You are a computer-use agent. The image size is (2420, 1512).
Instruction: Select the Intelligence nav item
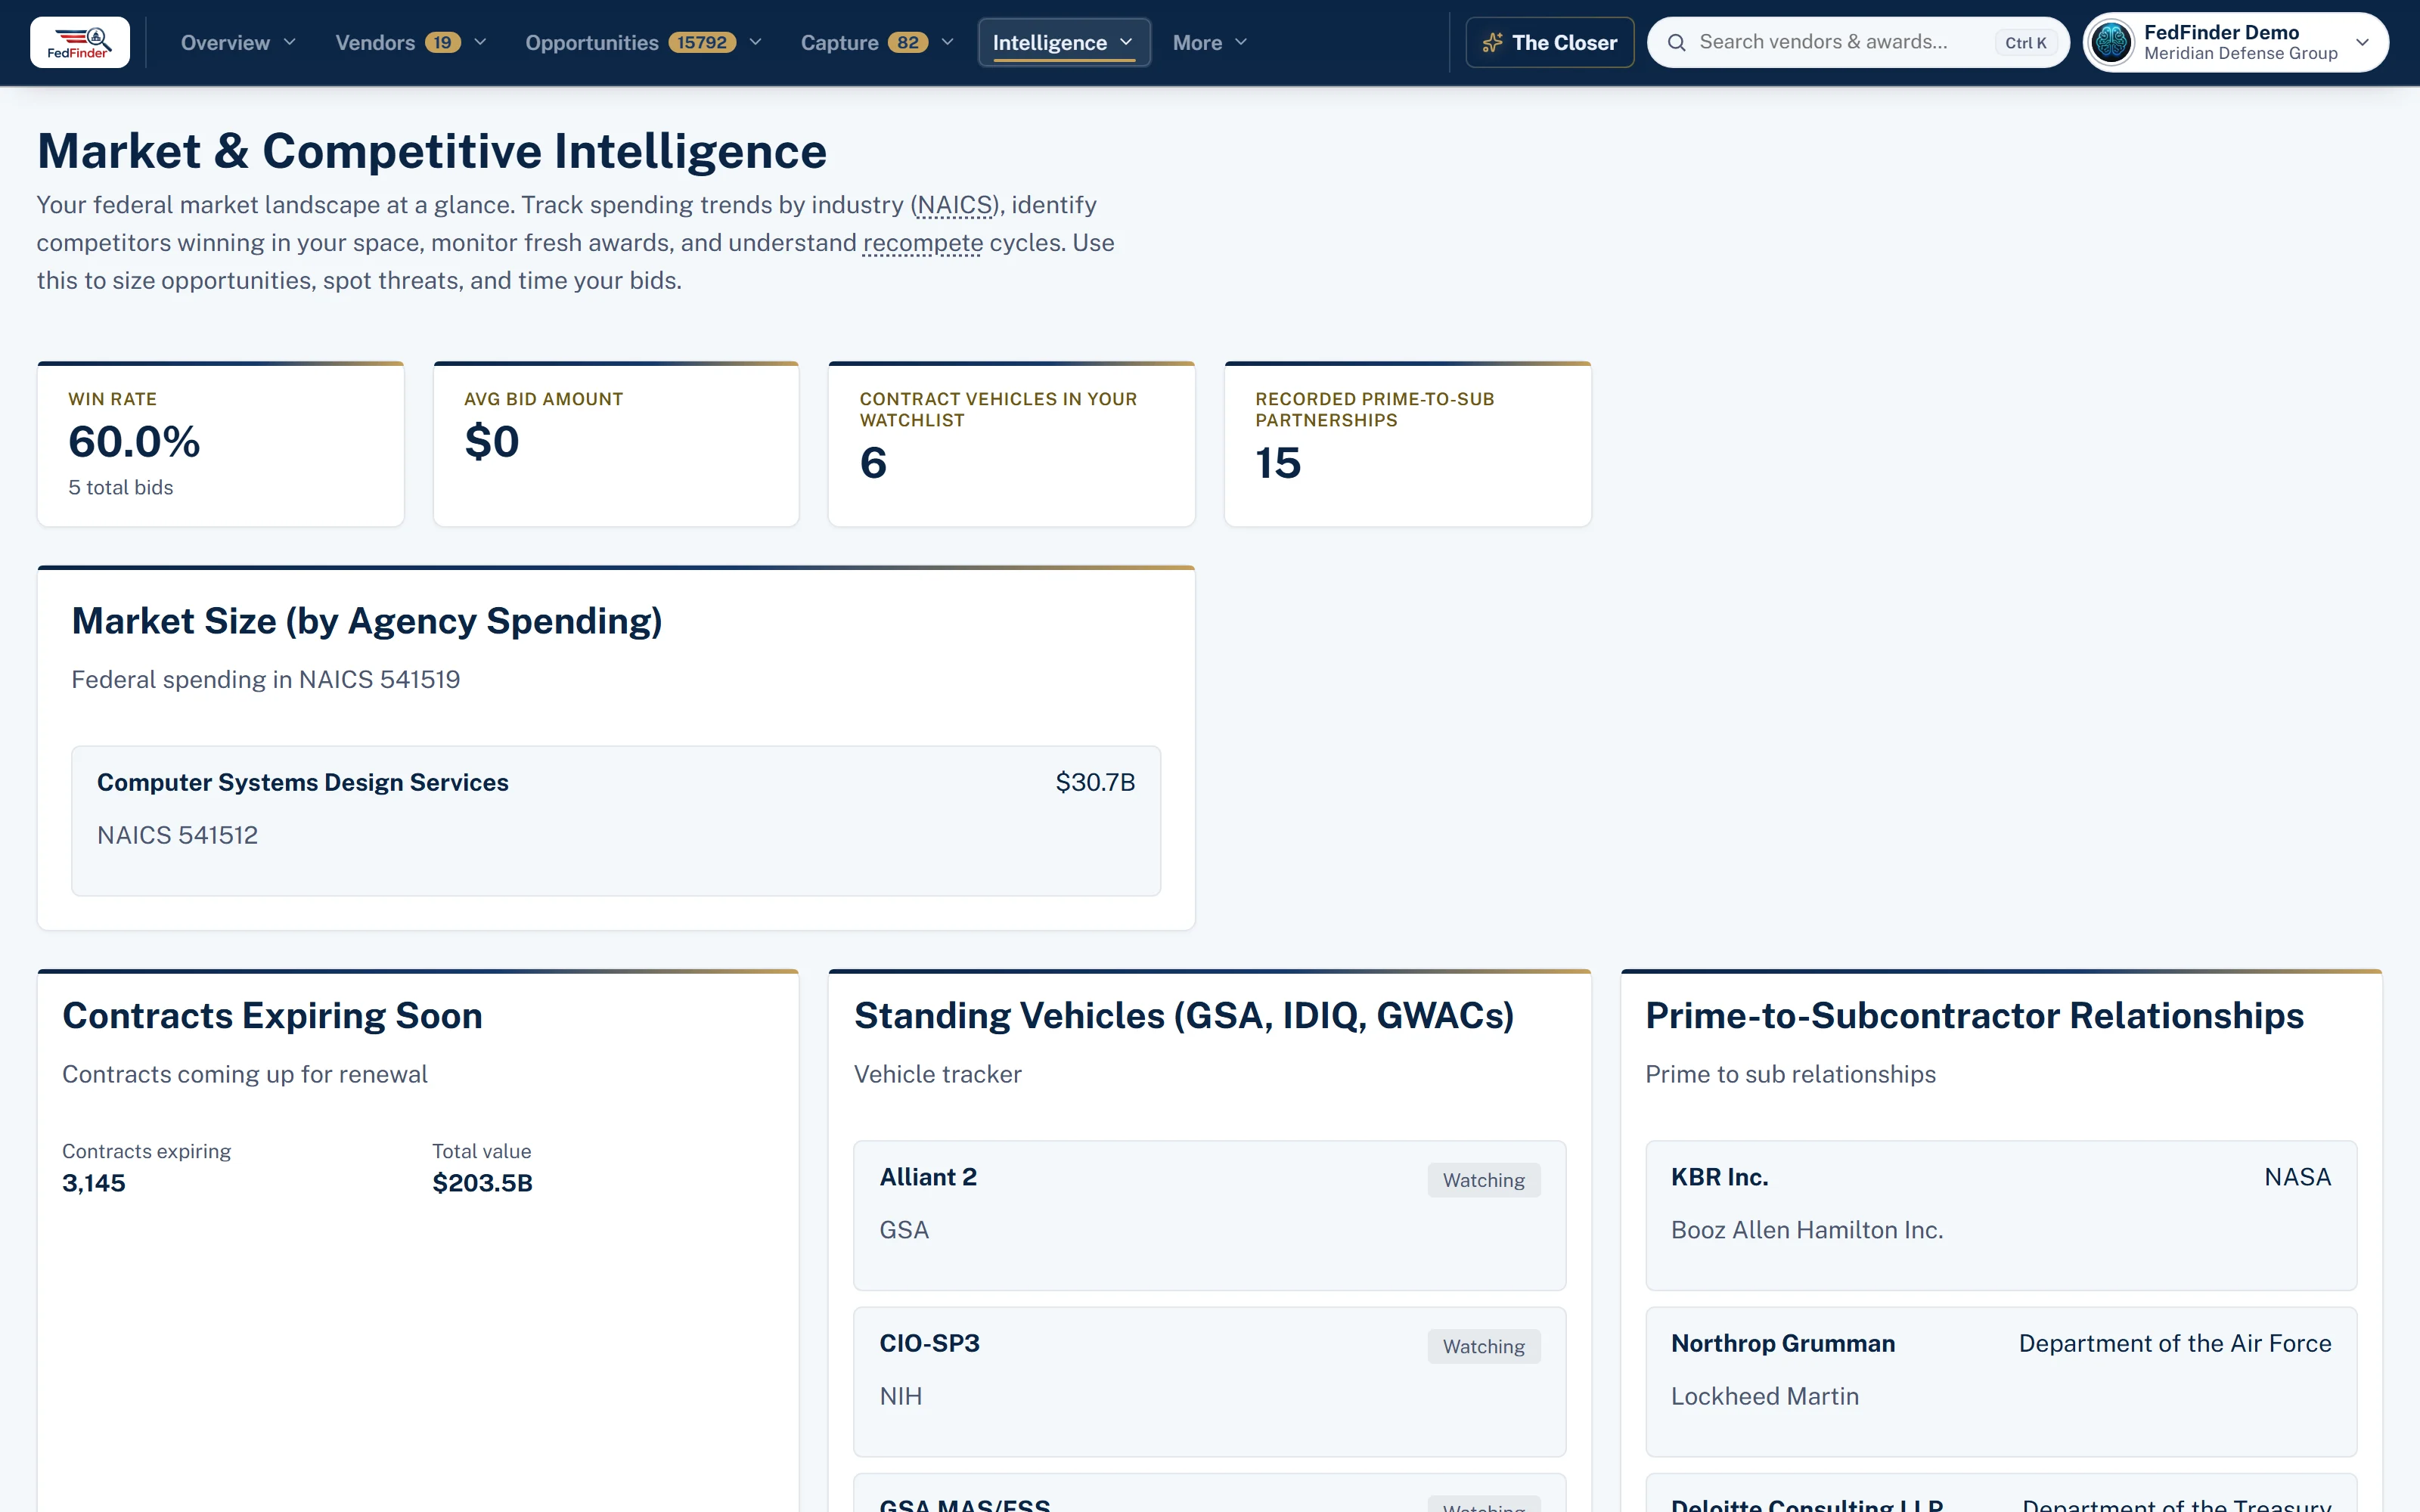[1064, 43]
